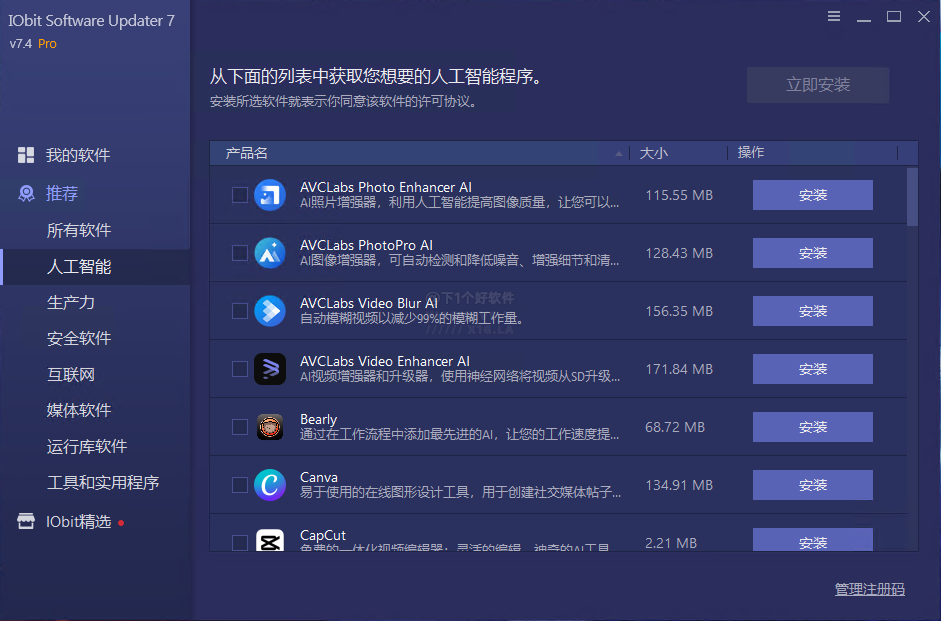Install CapCut with 安装 button
941x621 pixels.
tap(813, 540)
